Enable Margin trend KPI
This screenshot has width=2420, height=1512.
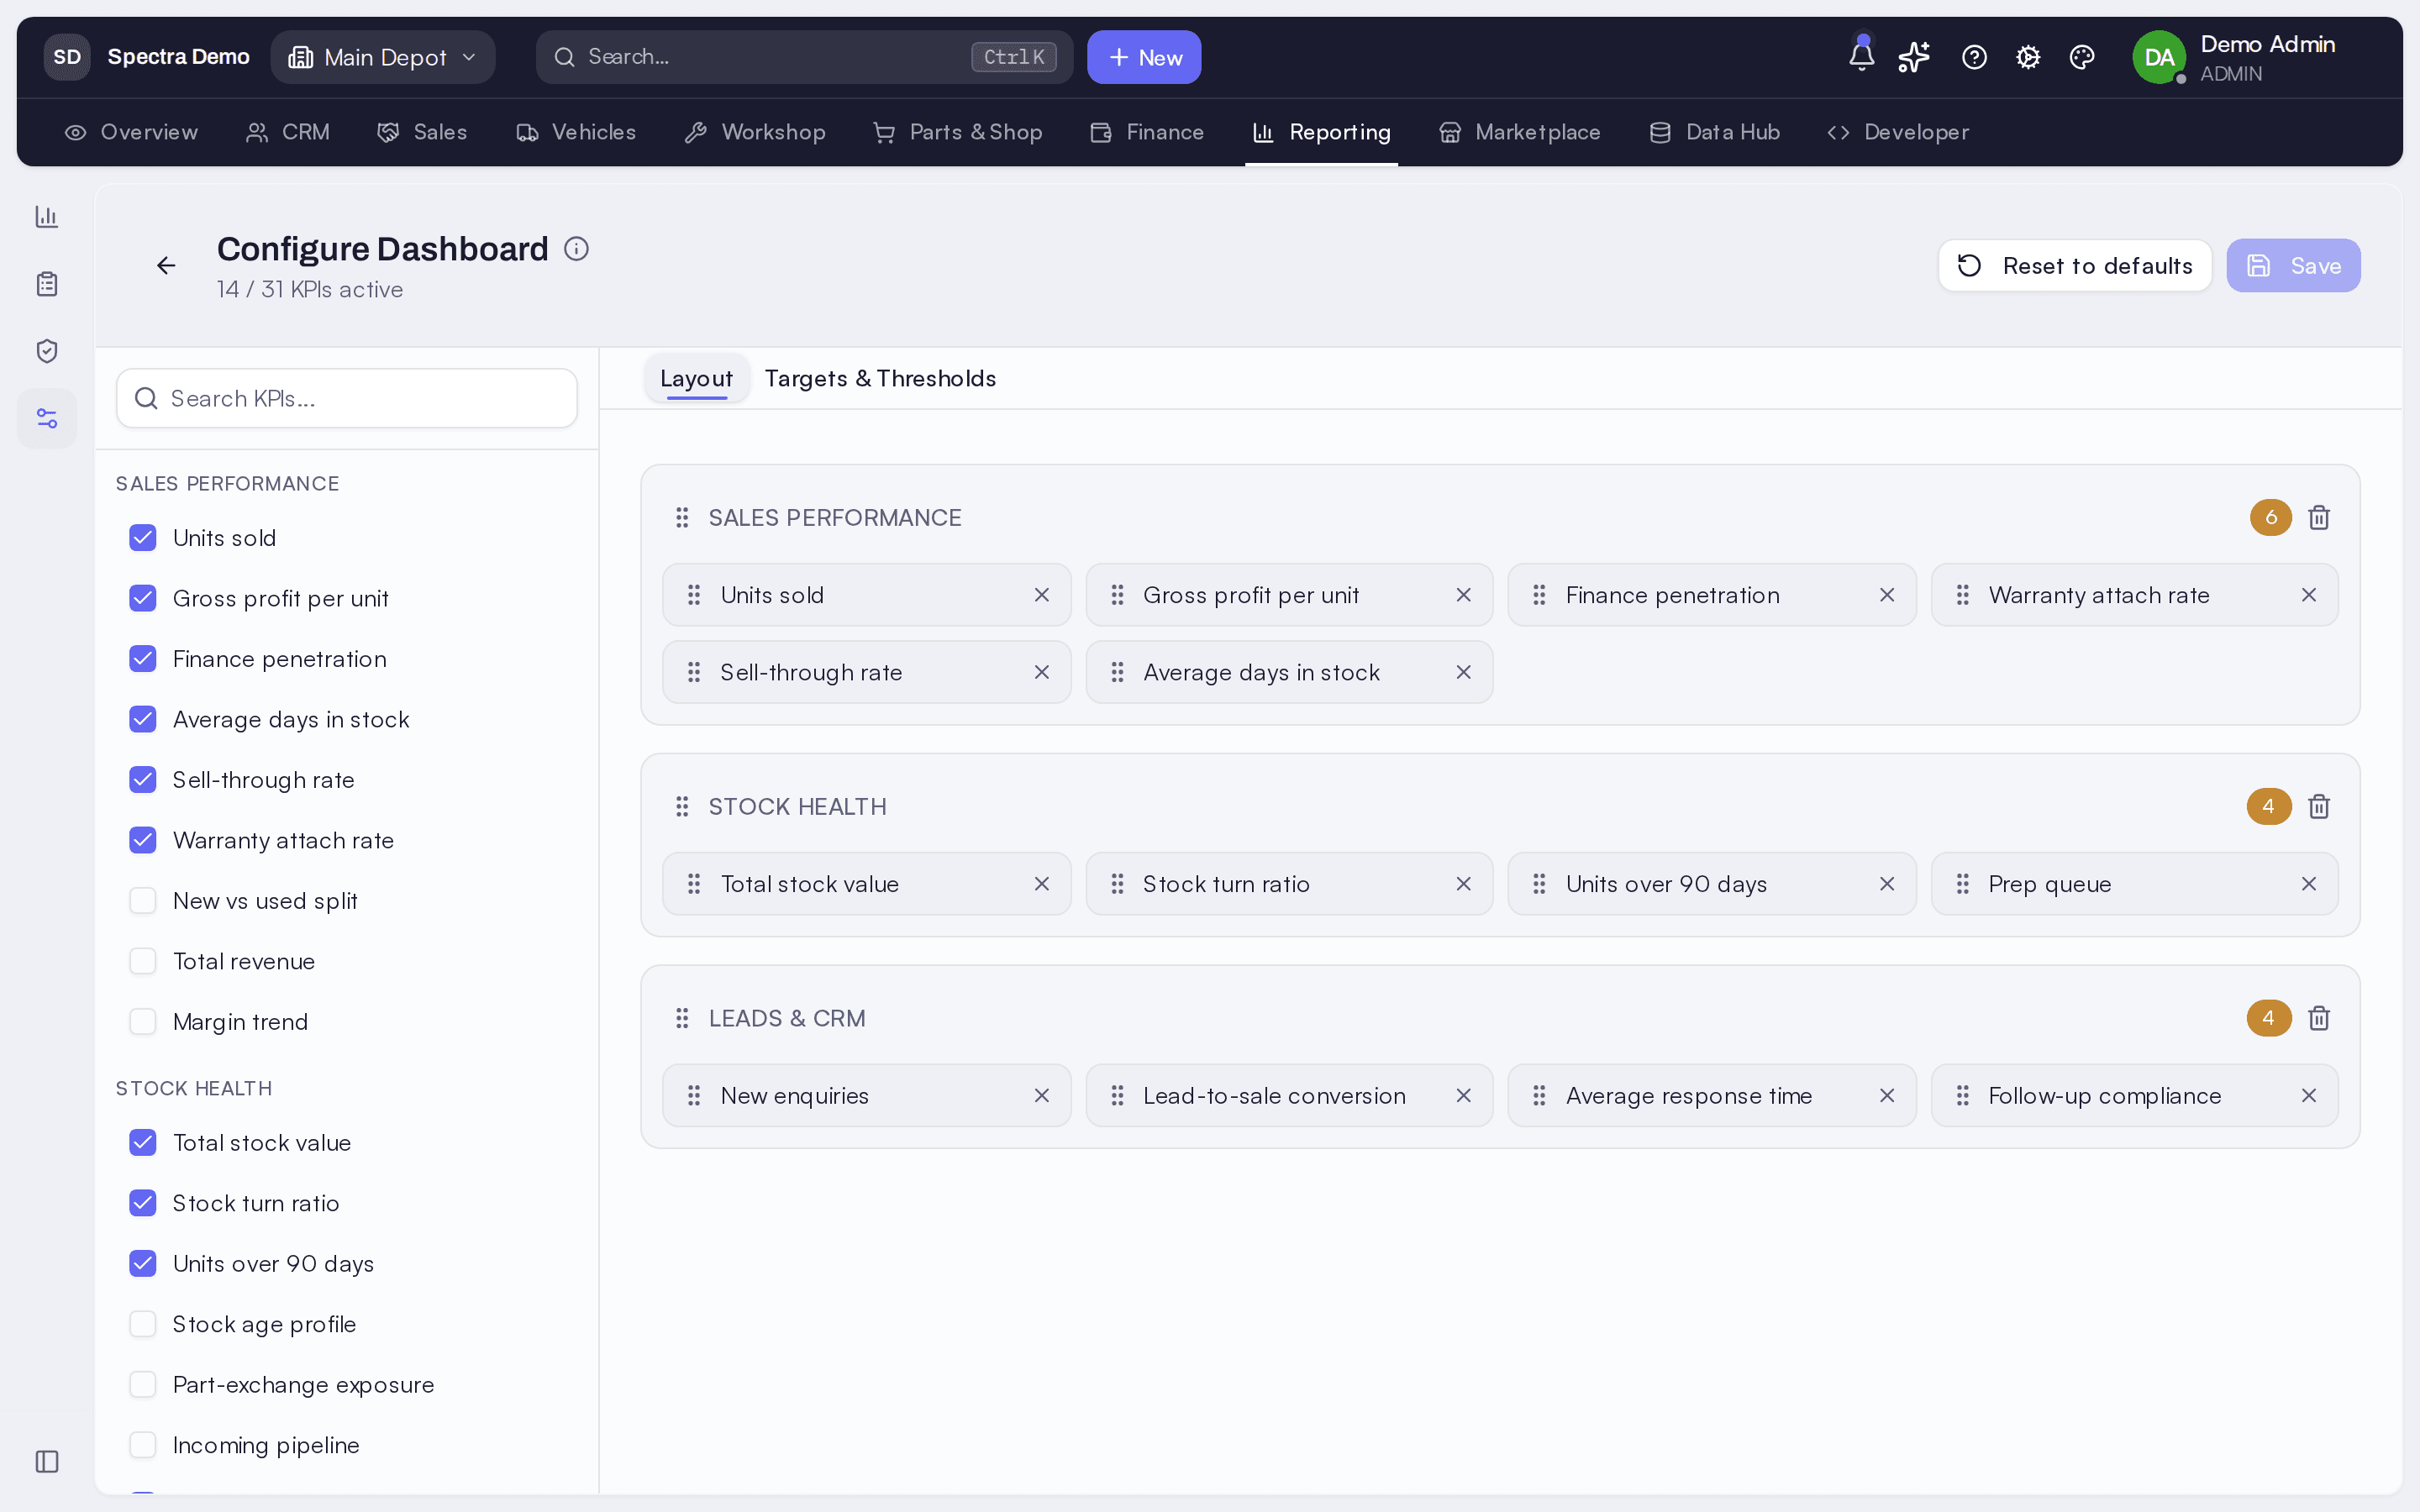(143, 1022)
